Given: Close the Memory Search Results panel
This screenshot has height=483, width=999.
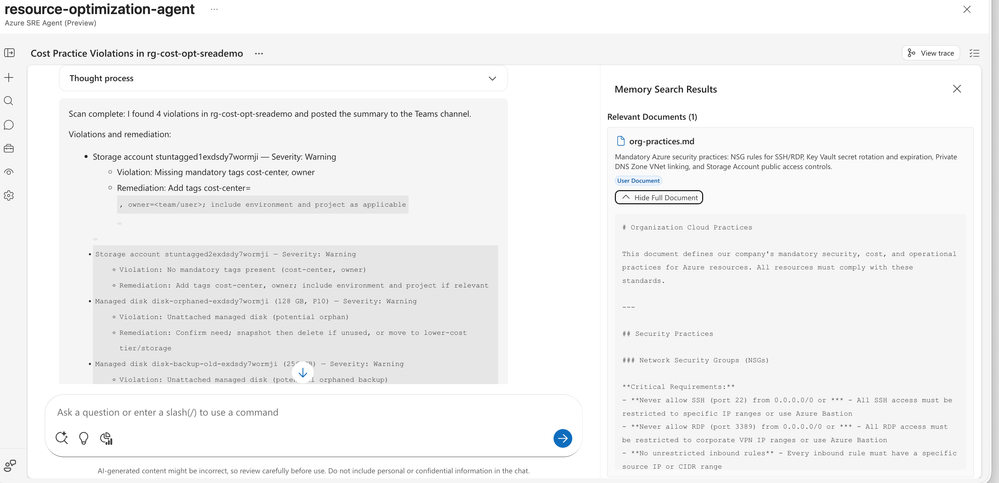Looking at the screenshot, I should click(x=957, y=89).
